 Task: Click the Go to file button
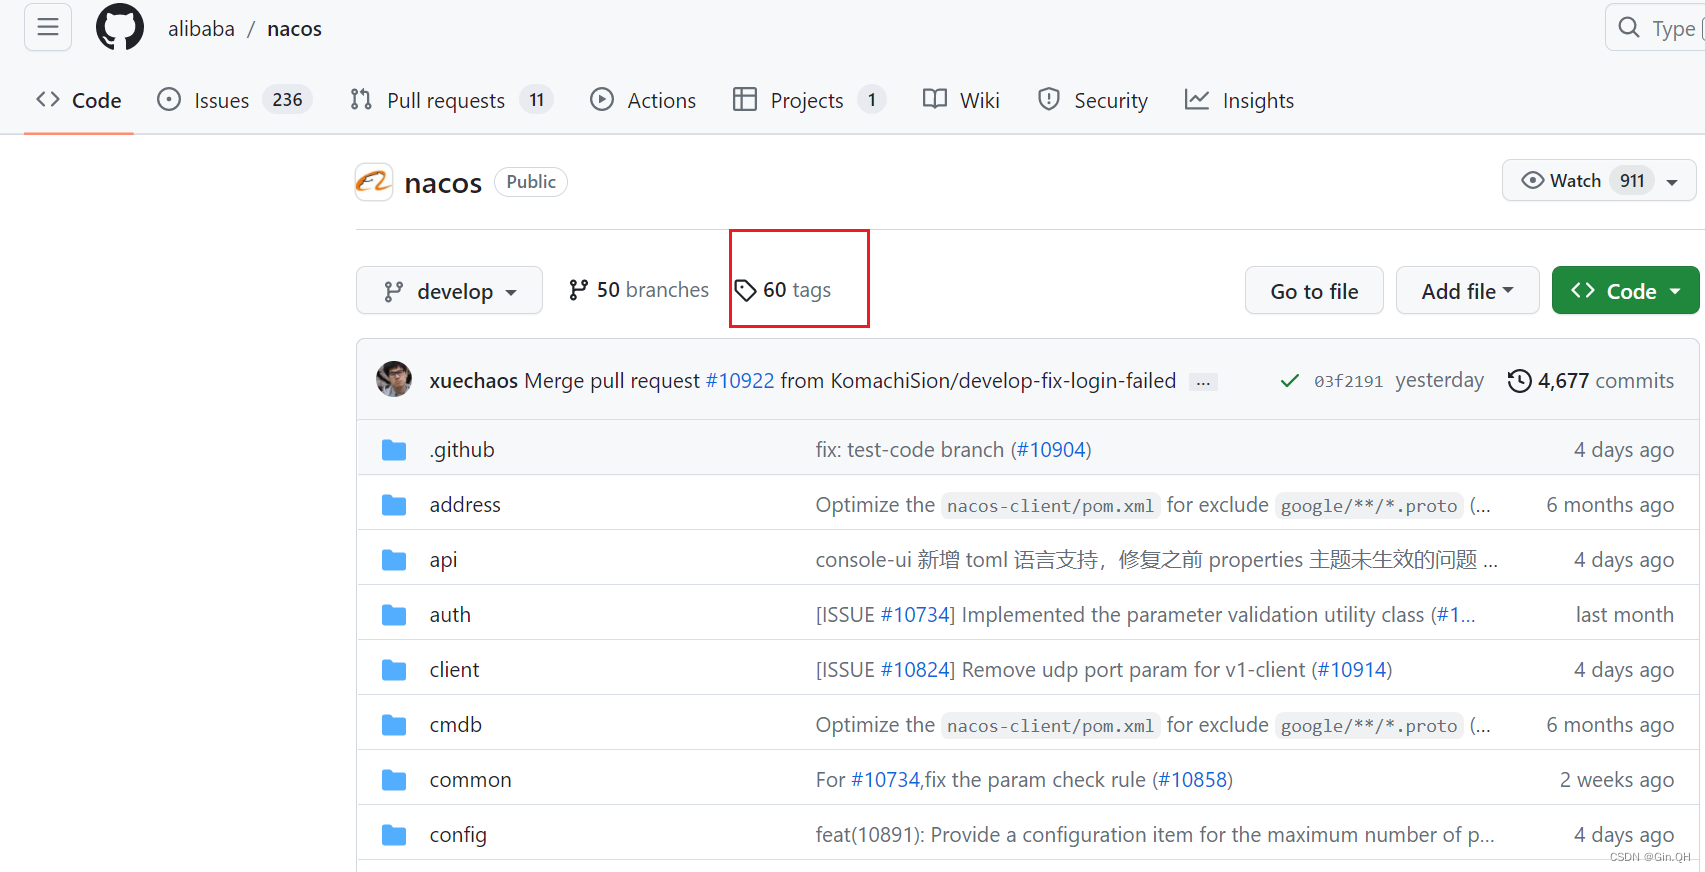1314,290
